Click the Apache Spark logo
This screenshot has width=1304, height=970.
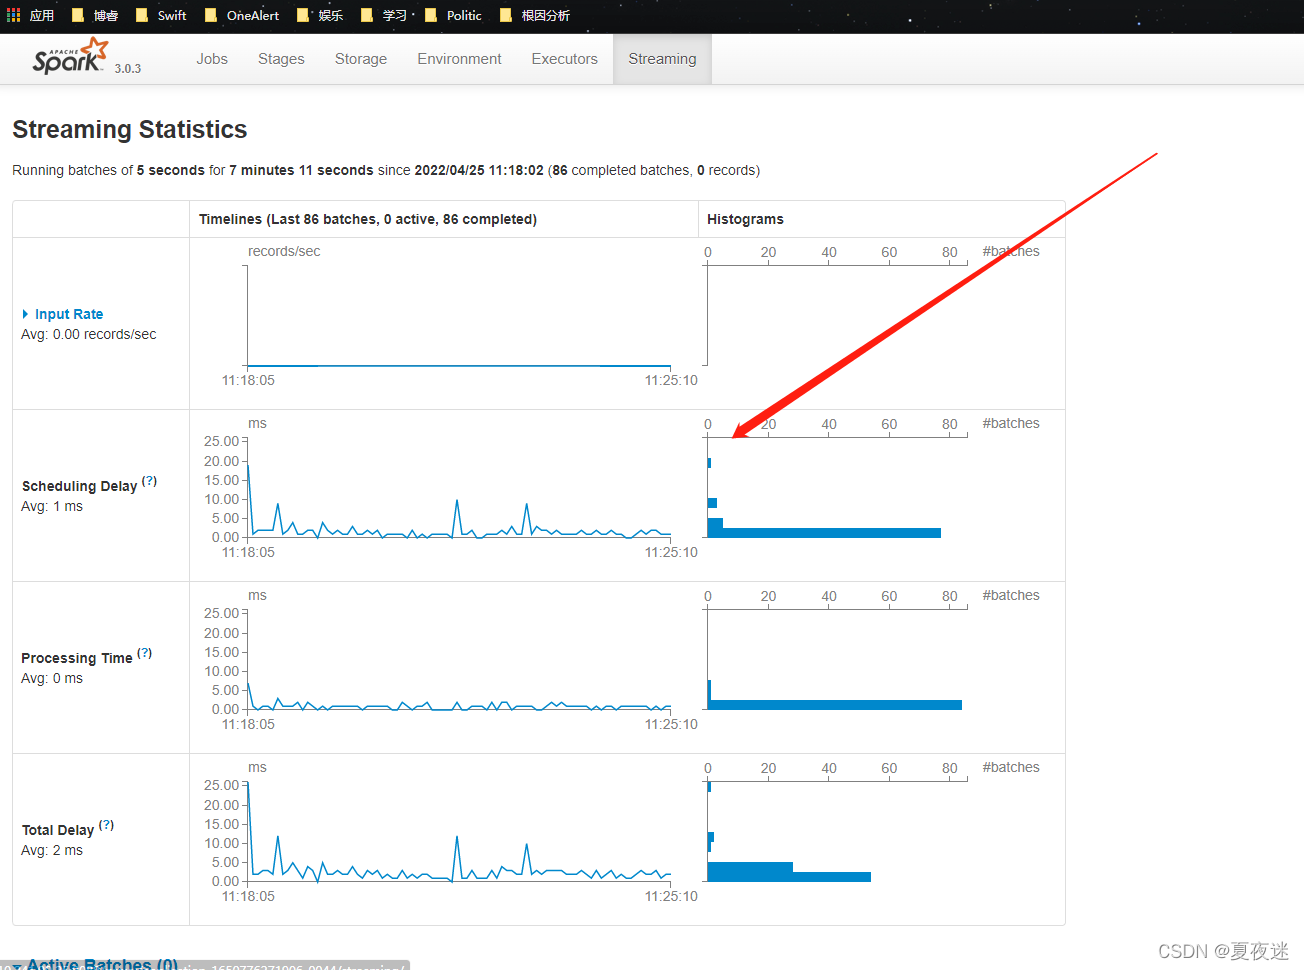coord(70,56)
